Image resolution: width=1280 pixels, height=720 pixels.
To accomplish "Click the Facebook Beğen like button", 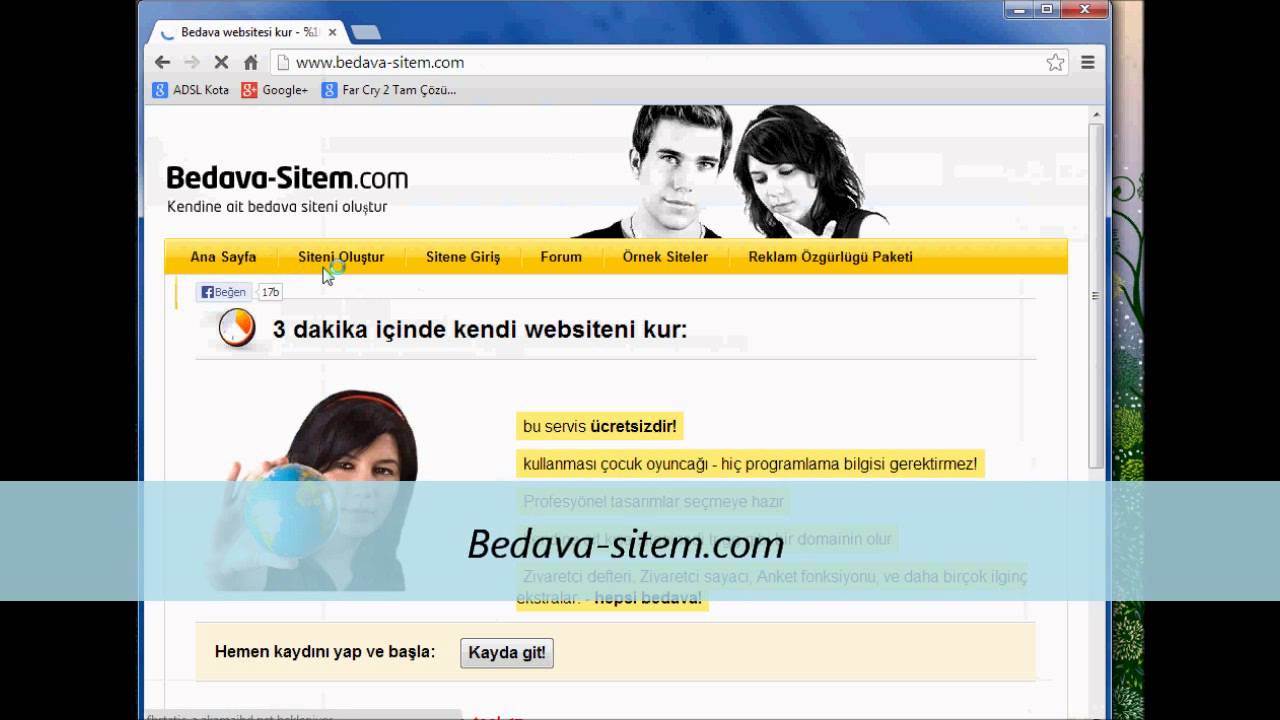I will tap(223, 292).
